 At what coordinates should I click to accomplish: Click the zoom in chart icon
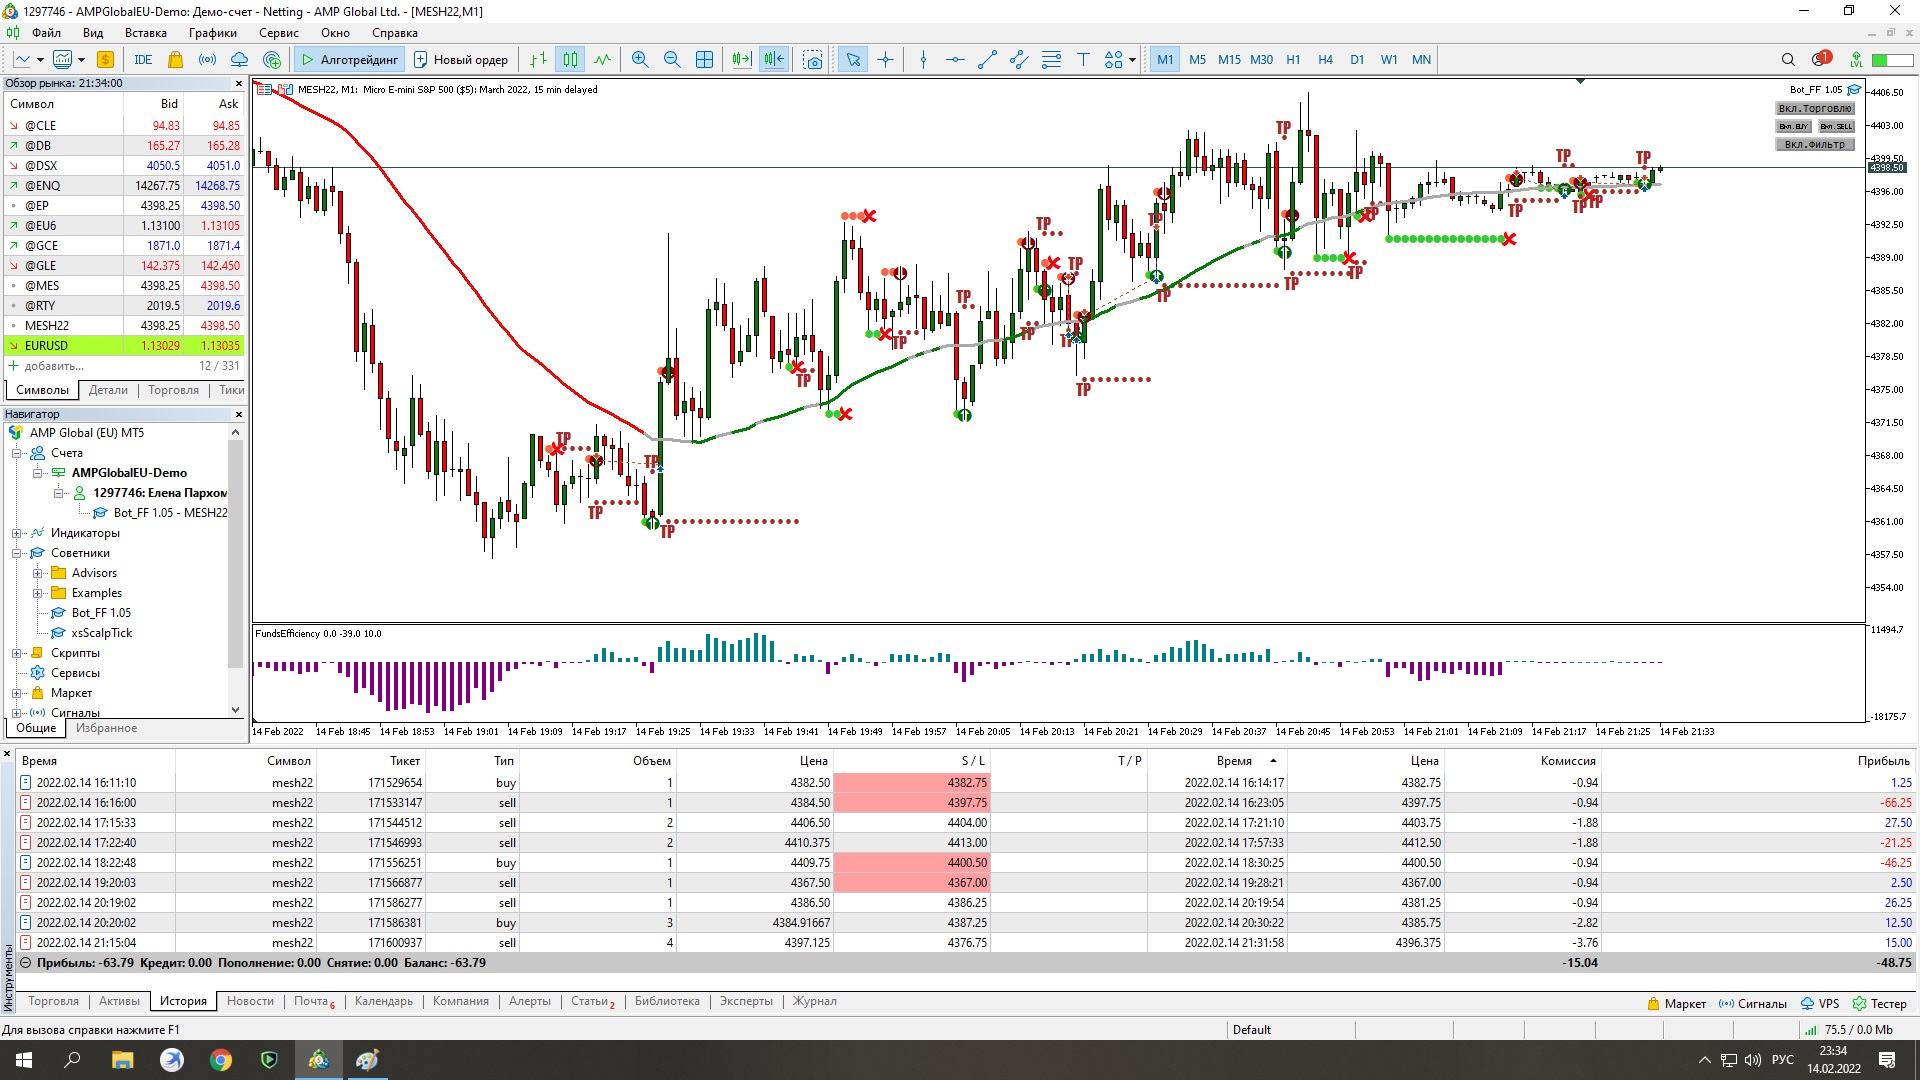click(640, 60)
